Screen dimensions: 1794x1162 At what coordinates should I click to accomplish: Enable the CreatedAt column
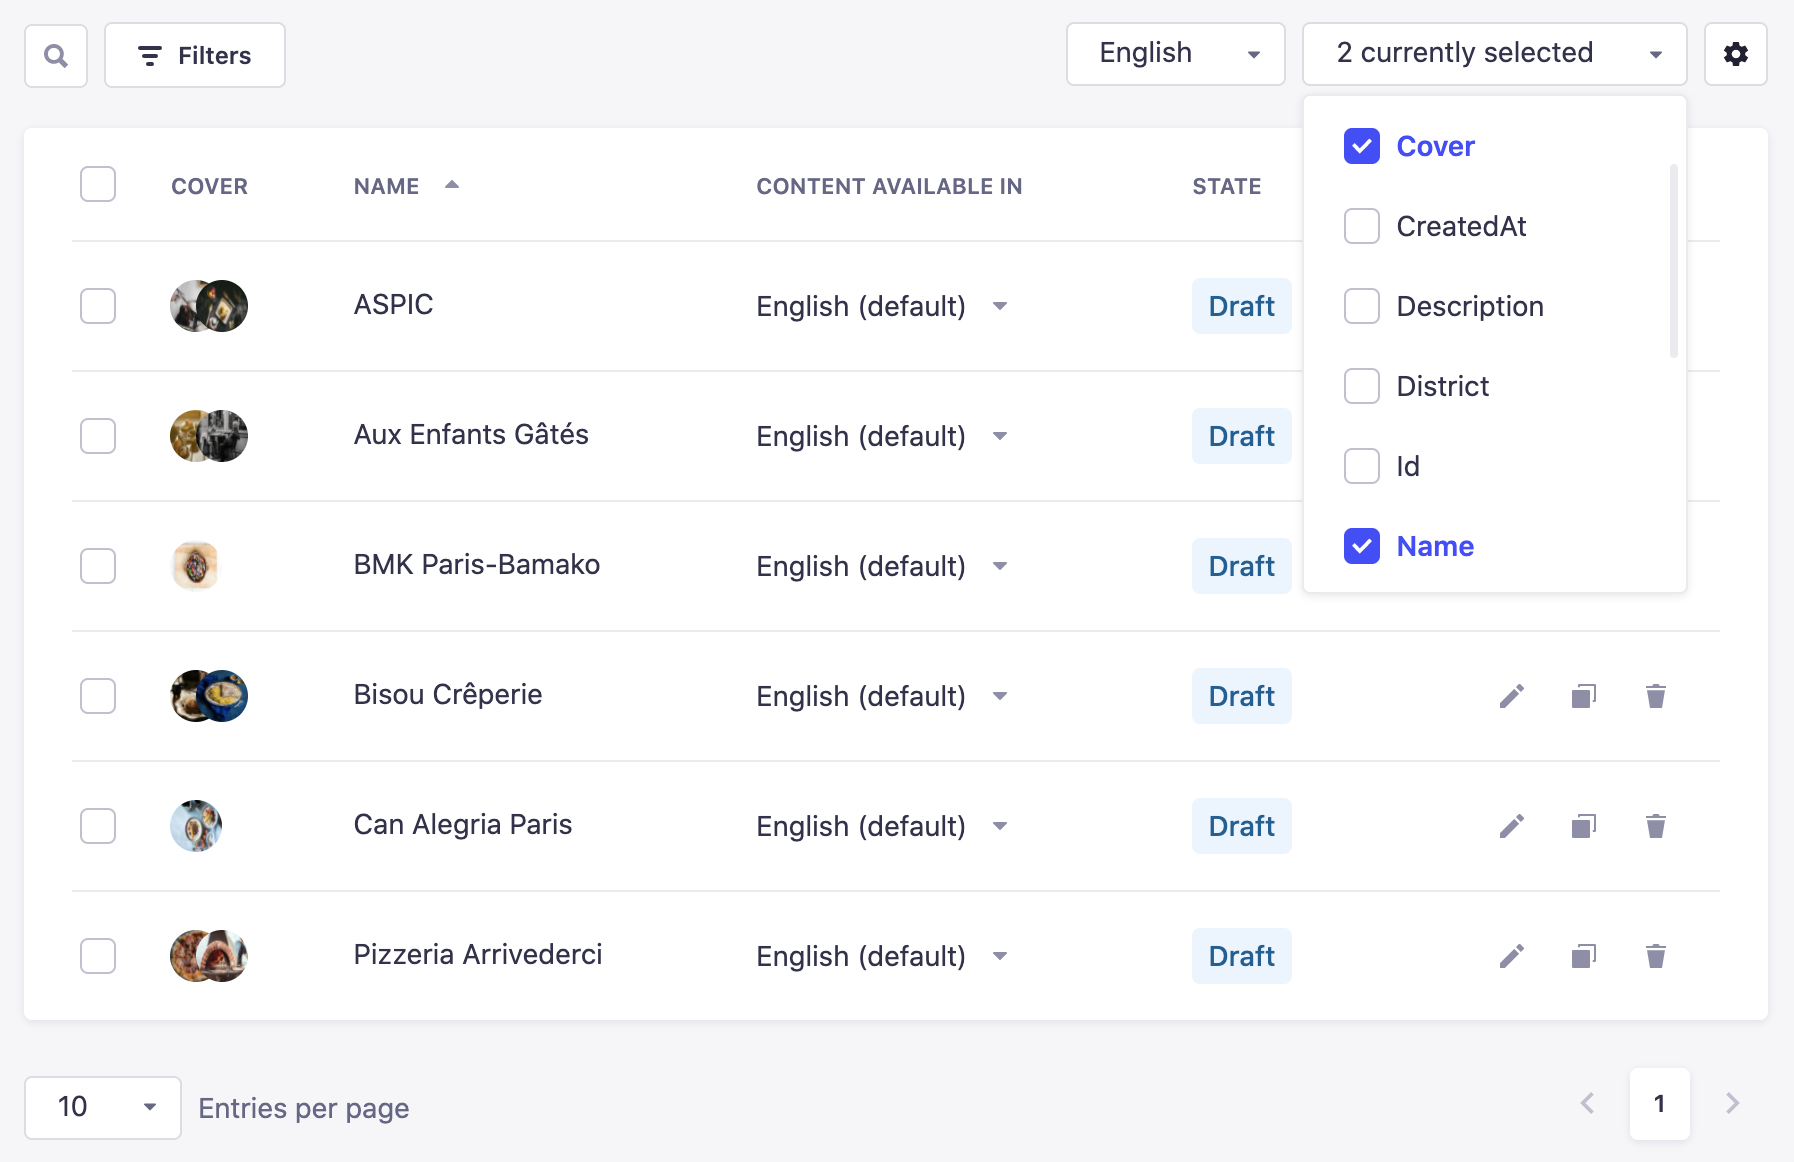pyautogui.click(x=1361, y=226)
